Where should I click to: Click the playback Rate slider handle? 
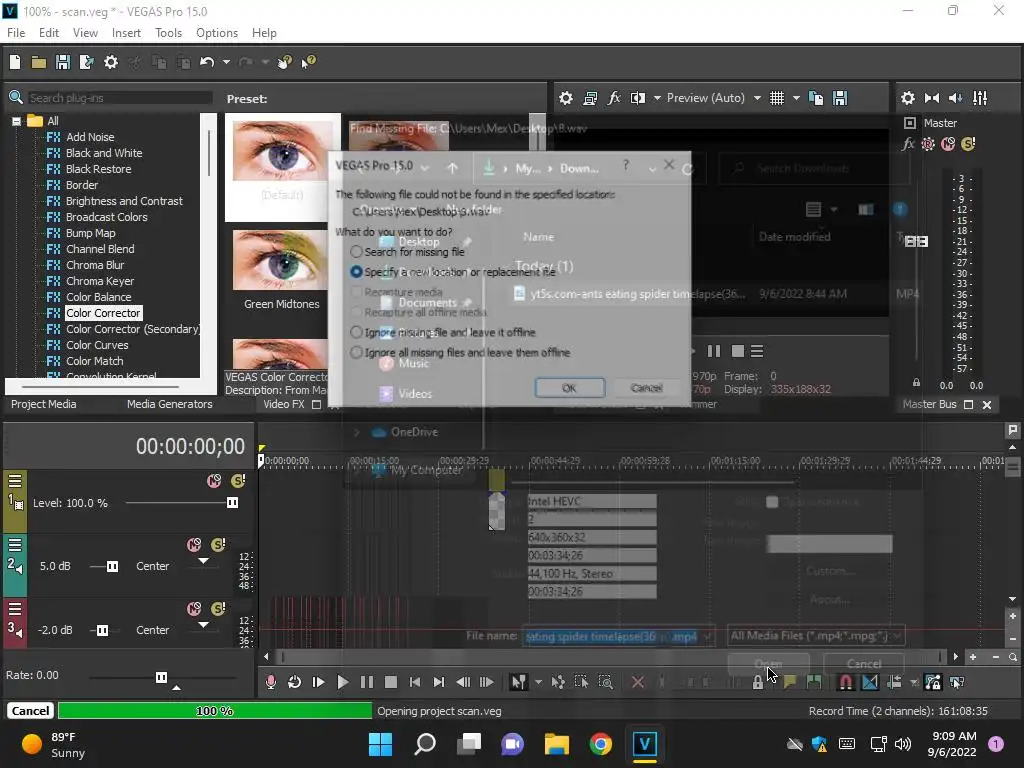point(161,677)
